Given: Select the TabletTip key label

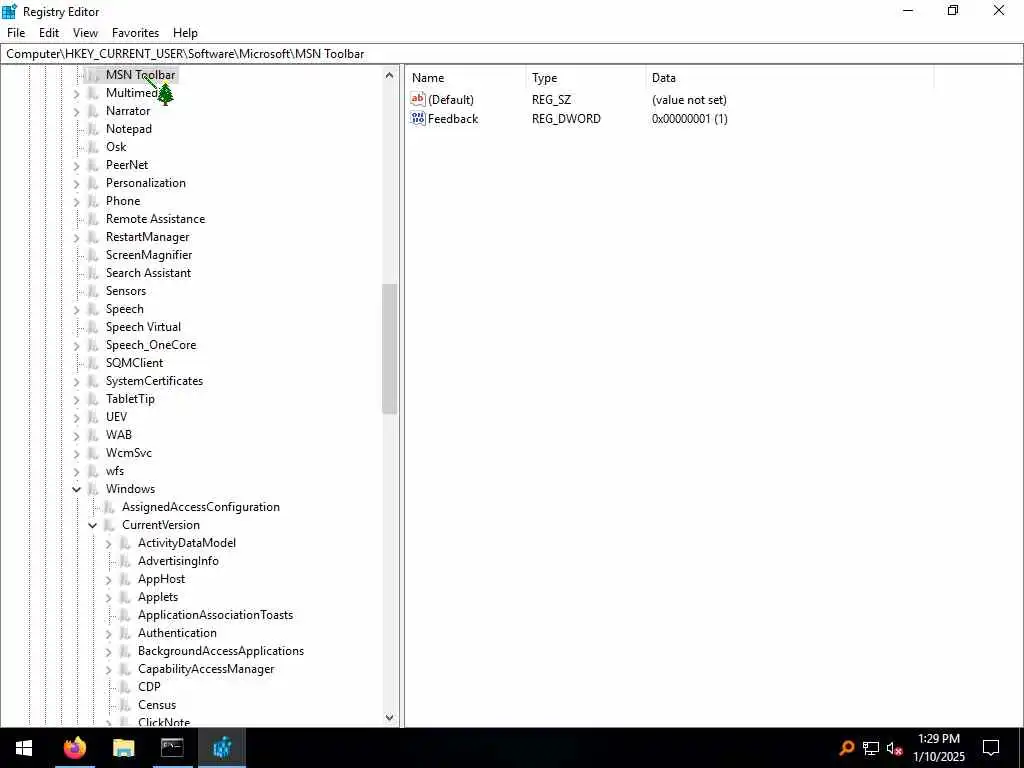Looking at the screenshot, I should (130, 399).
